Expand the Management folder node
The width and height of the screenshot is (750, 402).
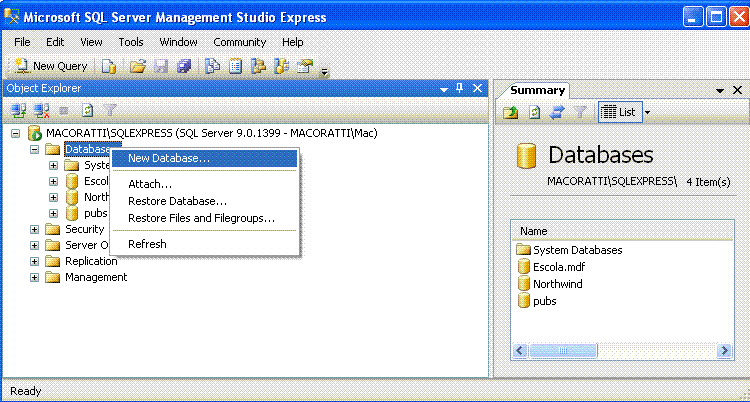coord(34,277)
